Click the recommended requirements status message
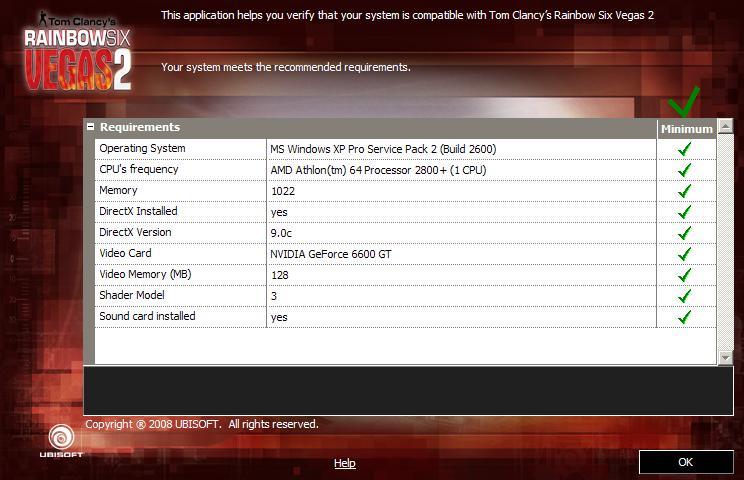744x480 pixels. click(286, 67)
